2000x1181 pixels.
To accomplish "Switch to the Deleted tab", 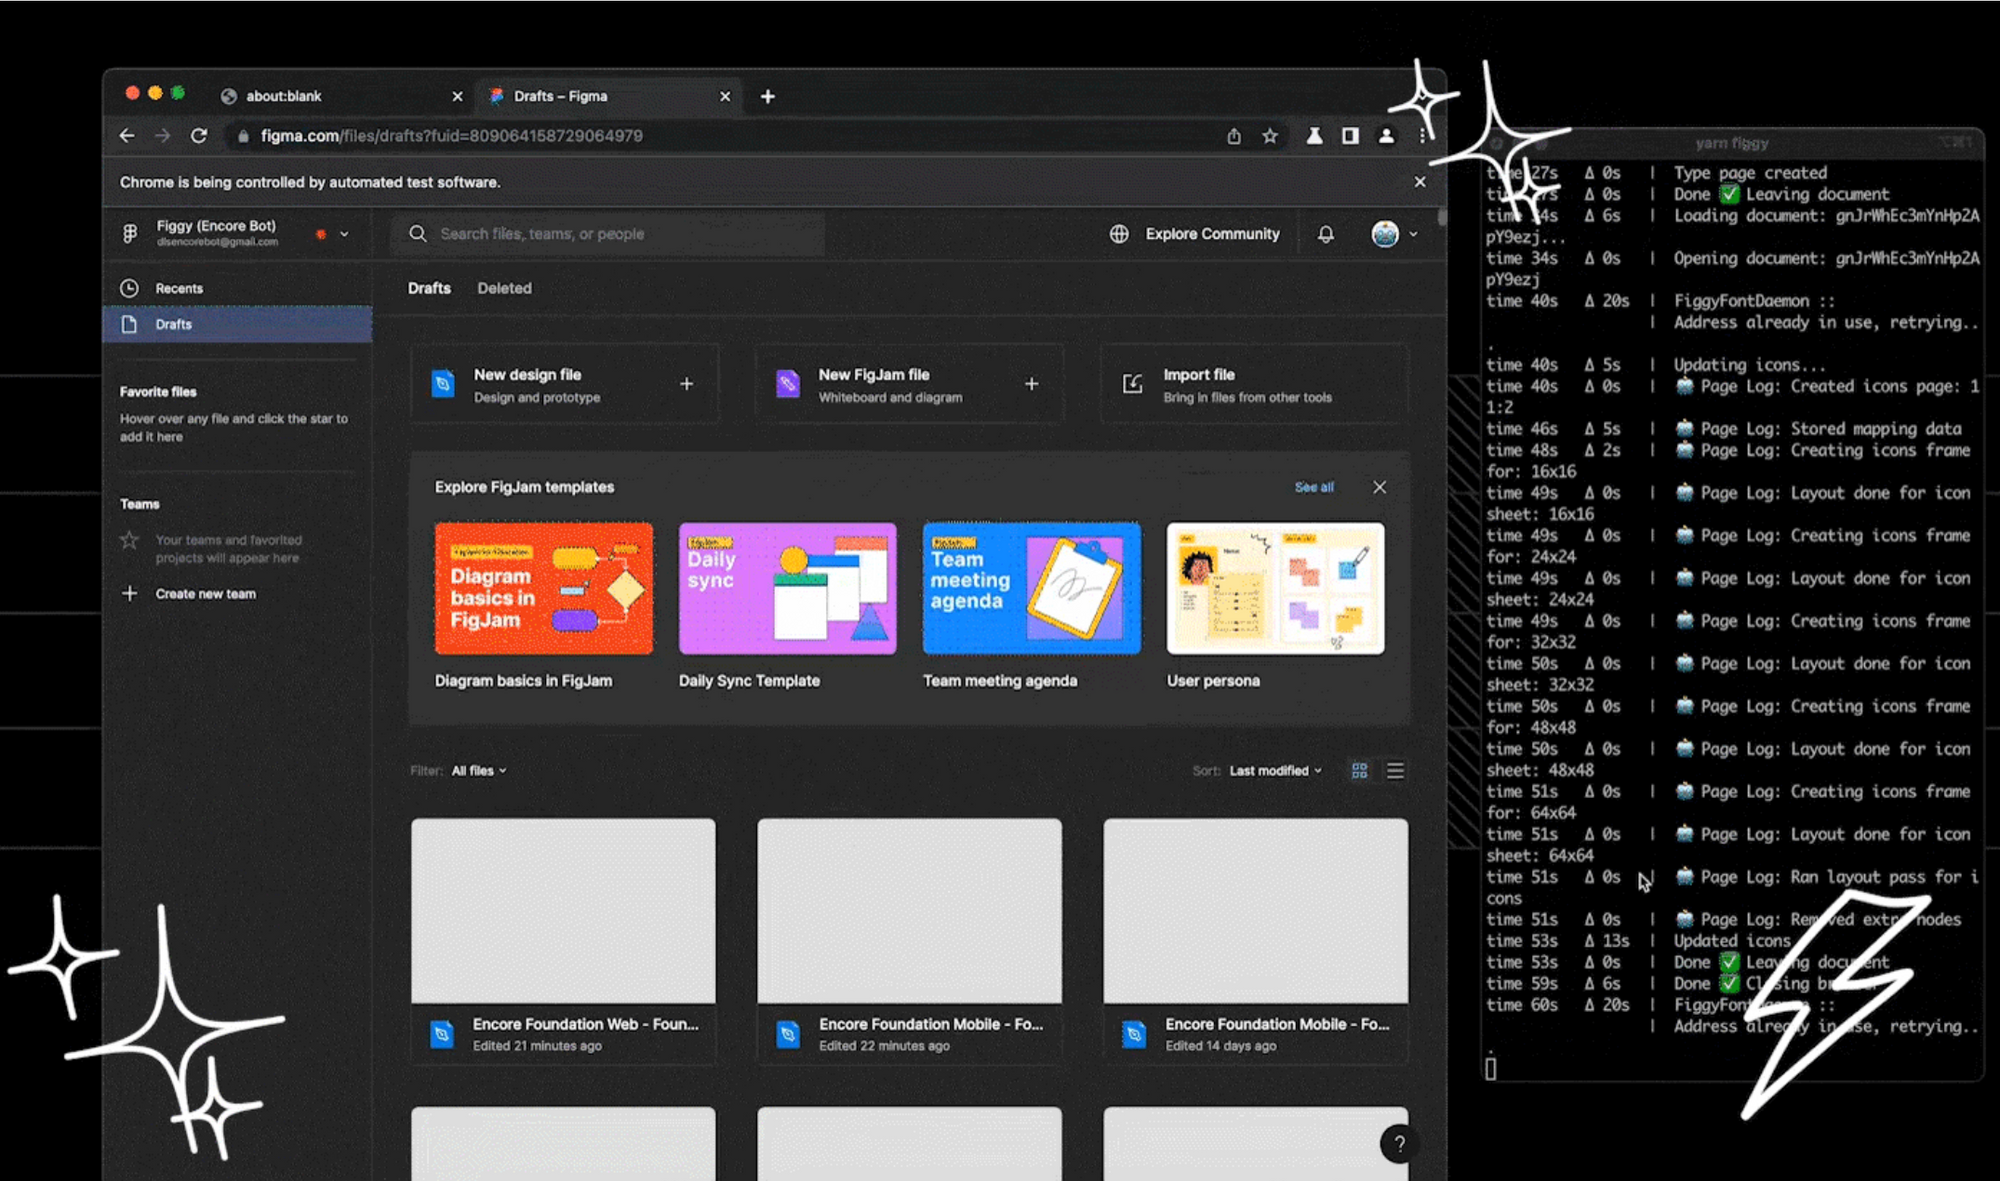I will (x=504, y=288).
